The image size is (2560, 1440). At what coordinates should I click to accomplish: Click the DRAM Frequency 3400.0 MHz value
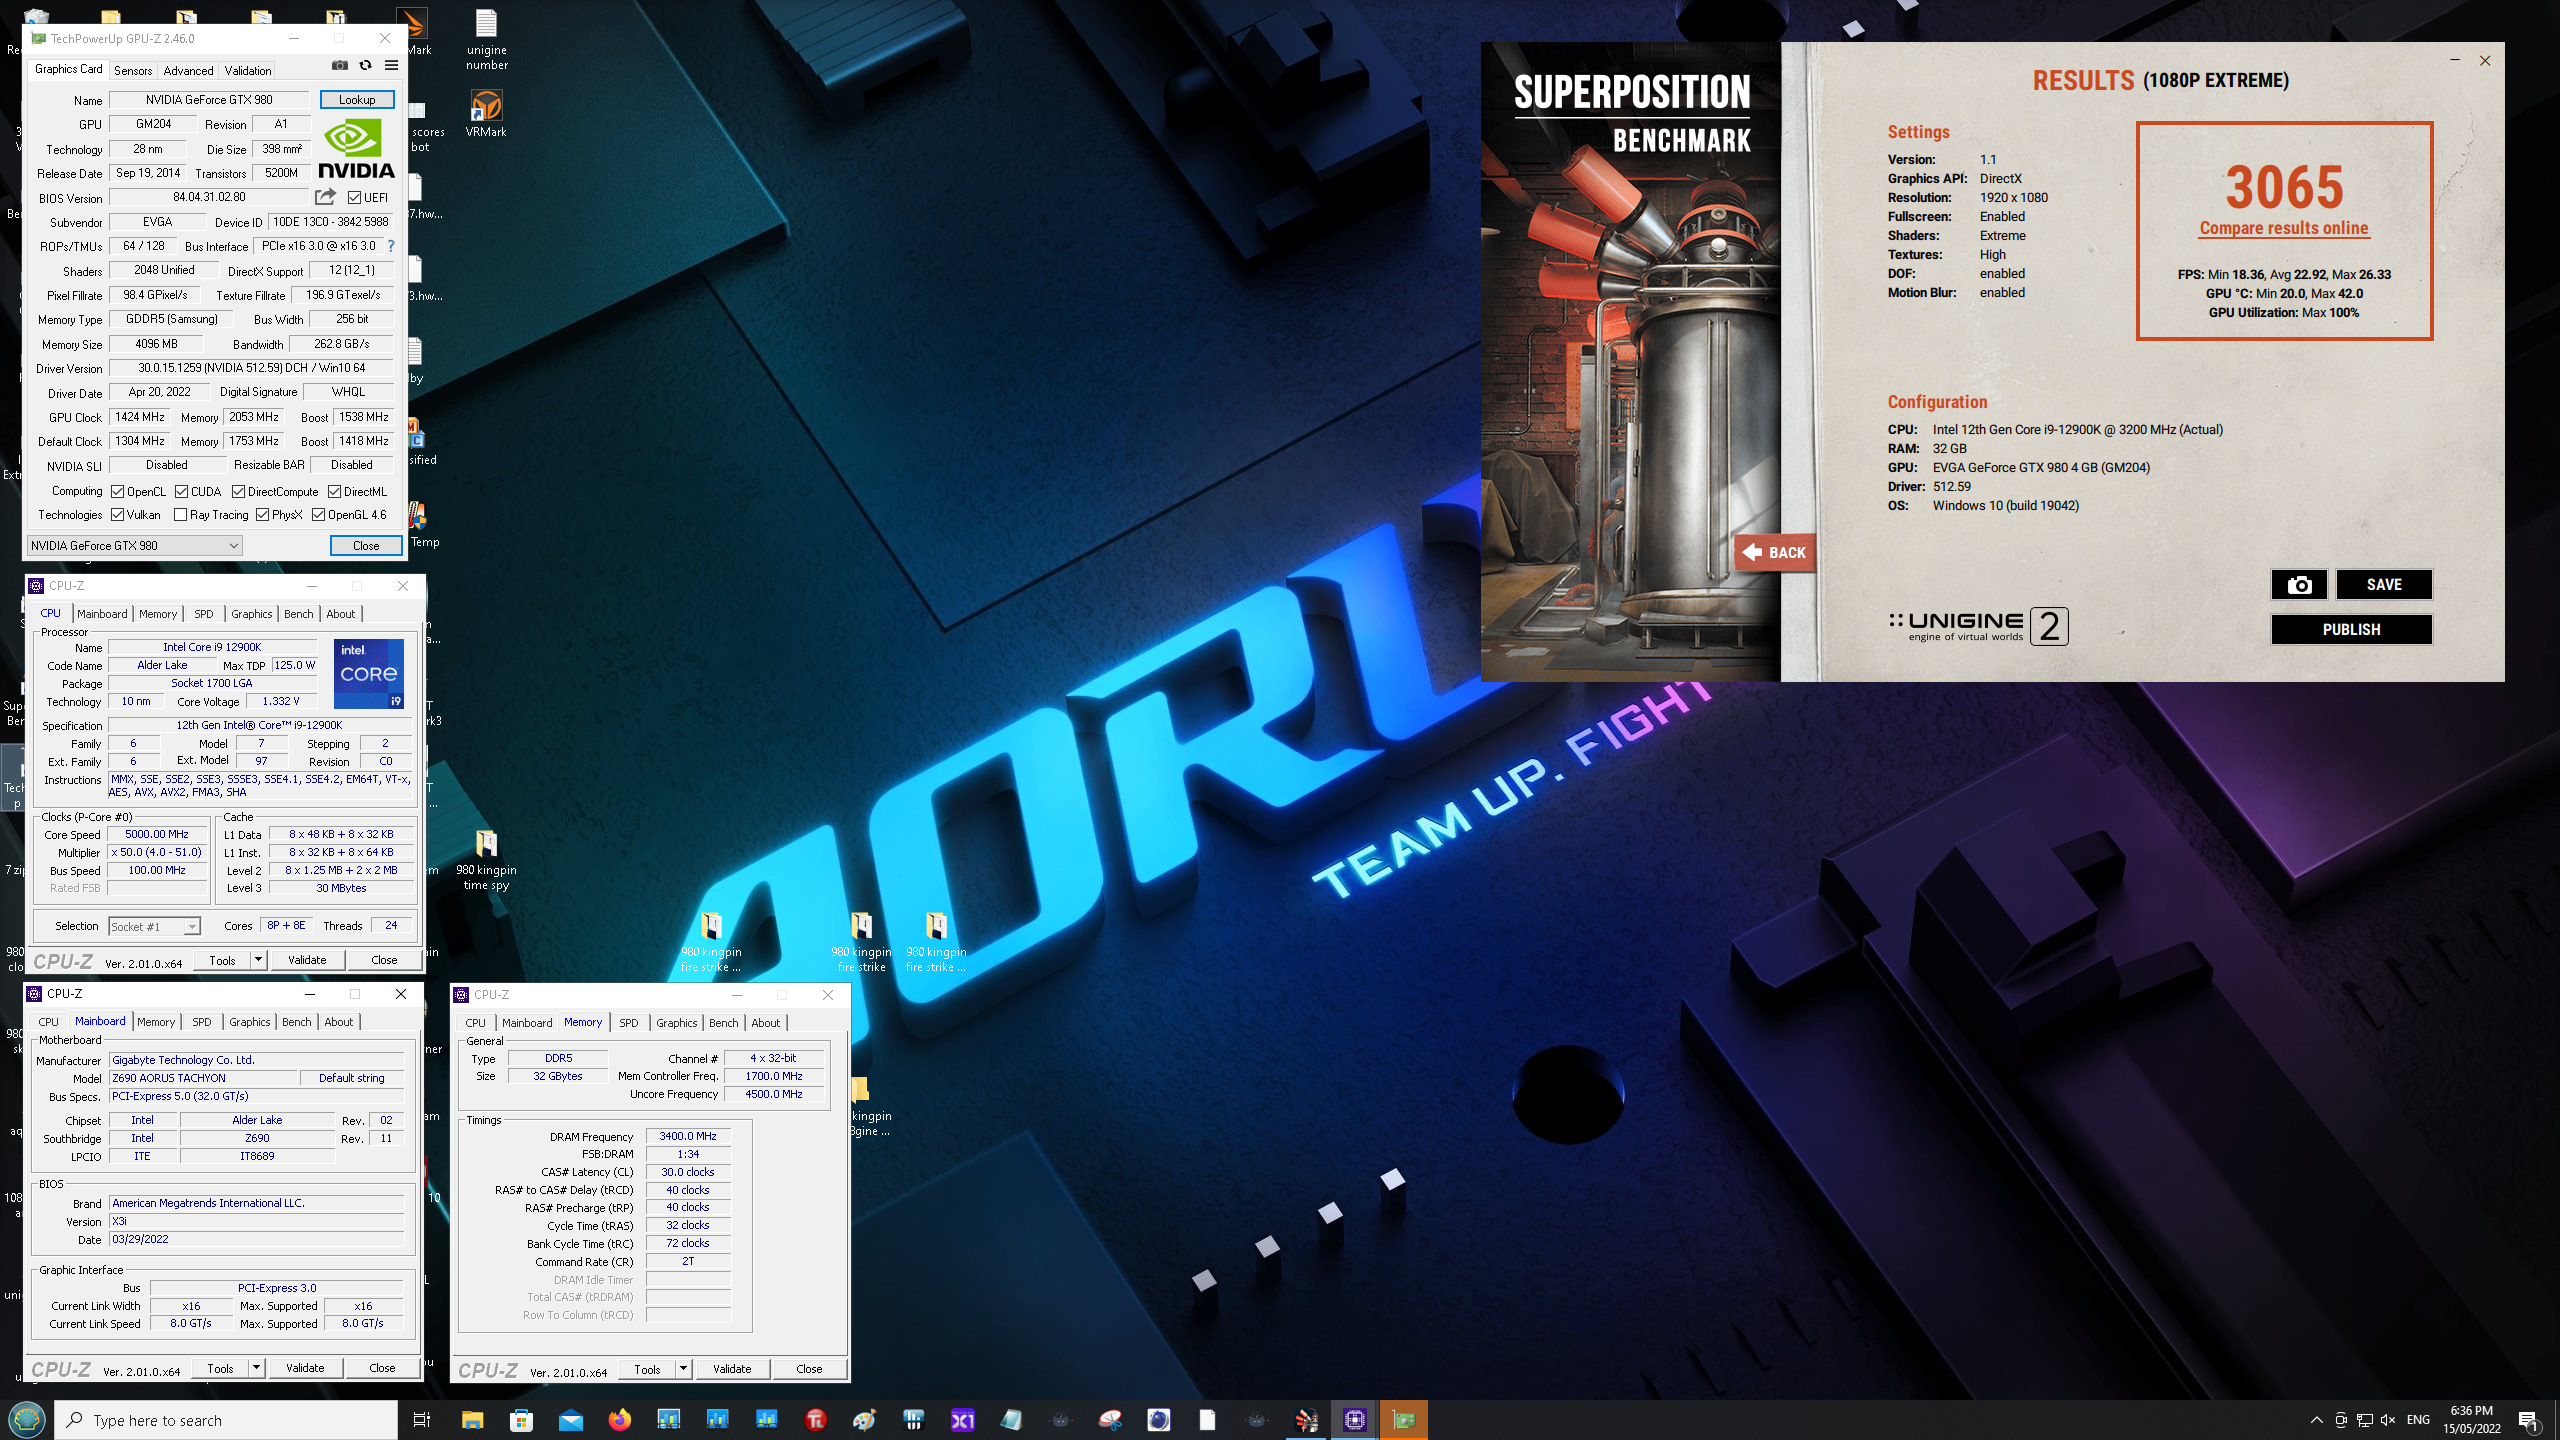point(688,1136)
